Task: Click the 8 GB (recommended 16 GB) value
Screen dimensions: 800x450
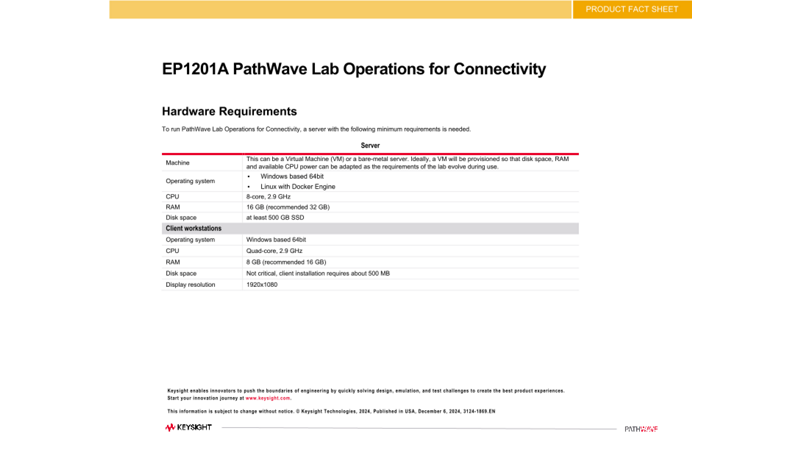Action: pos(286,262)
